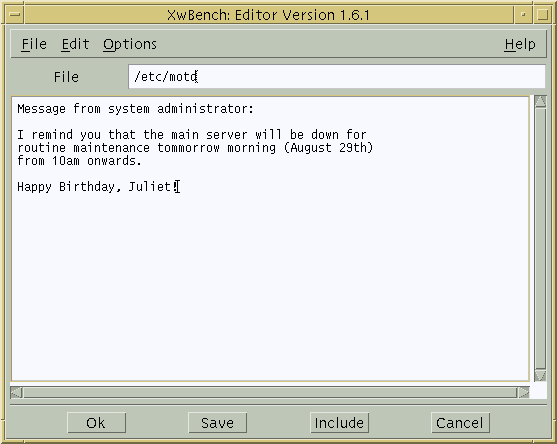Click the horizontal scrollbar right arrow
Screen dimensions: 557x444
click(x=524, y=392)
